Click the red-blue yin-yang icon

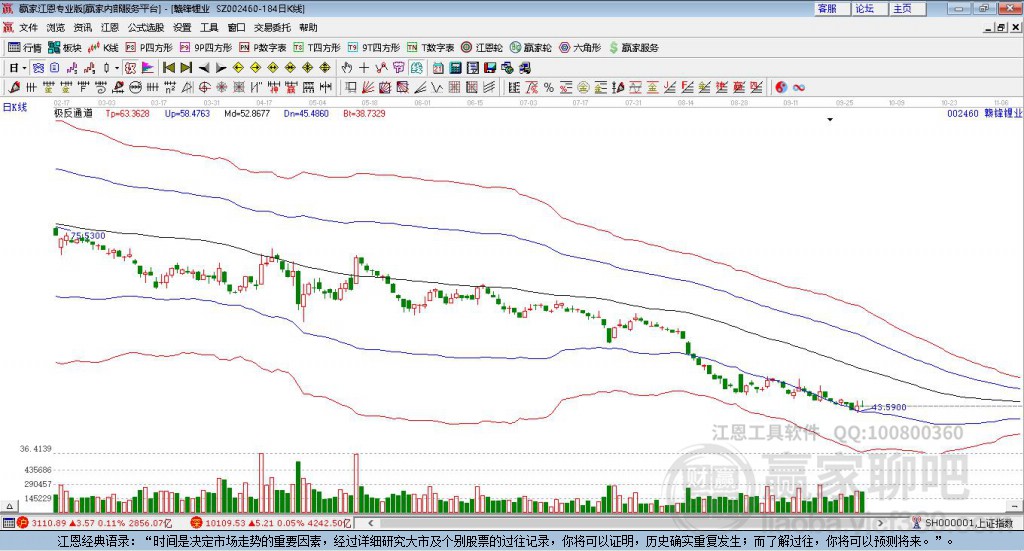click(x=781, y=87)
